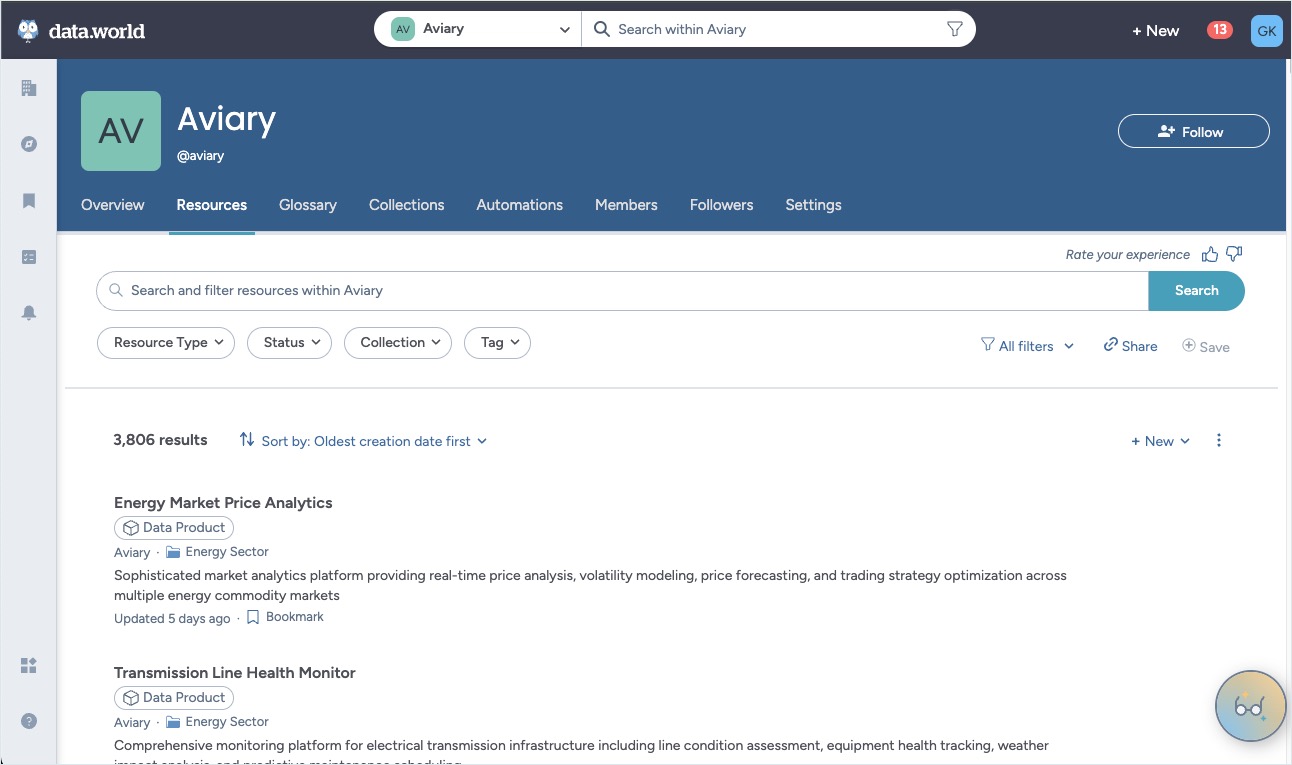Select the Resources tab
The image size is (1292, 765).
pyautogui.click(x=212, y=205)
